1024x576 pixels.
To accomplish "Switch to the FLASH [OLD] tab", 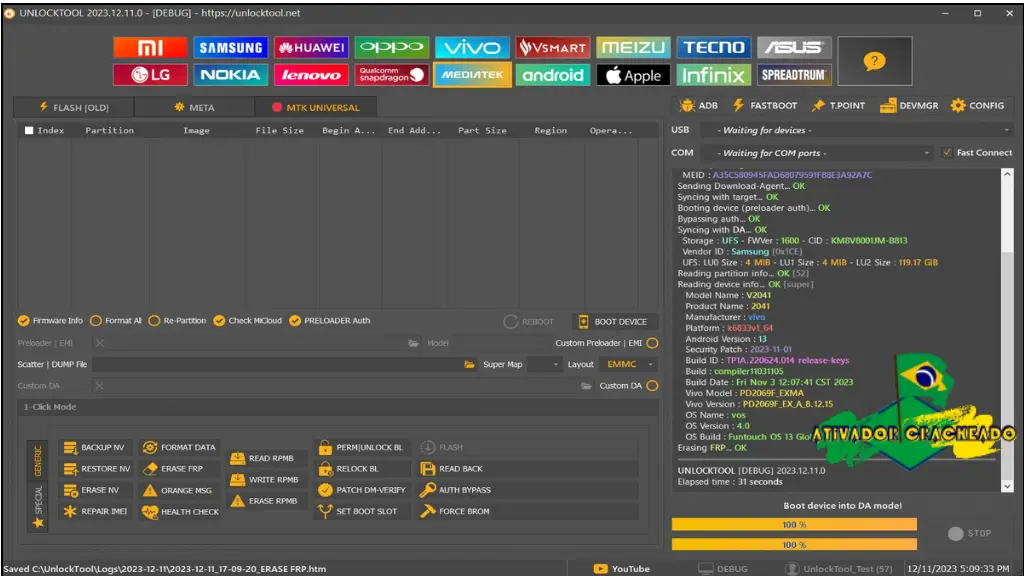I will 74,107.
